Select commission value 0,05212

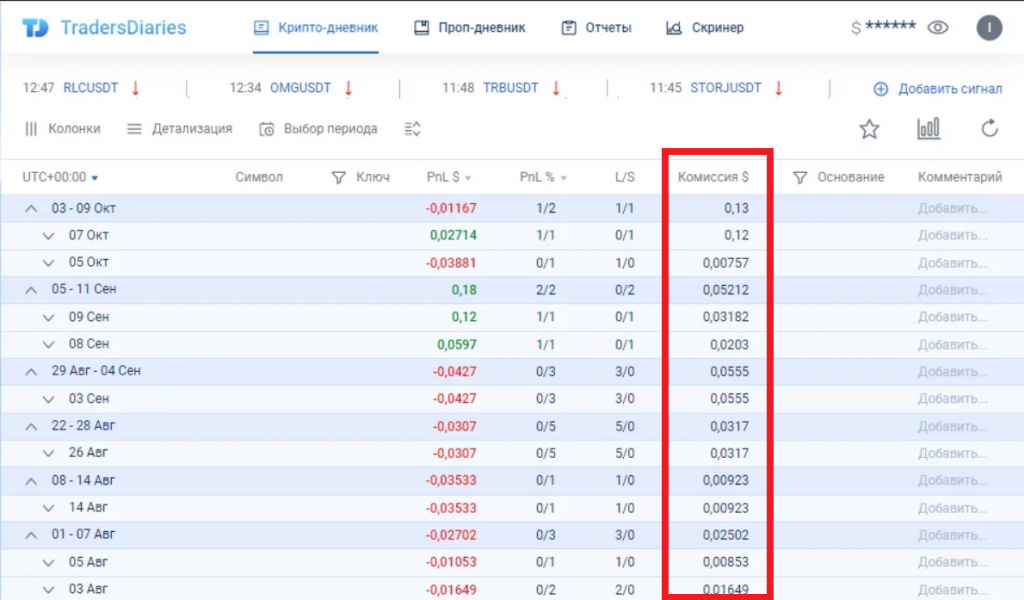pos(726,290)
